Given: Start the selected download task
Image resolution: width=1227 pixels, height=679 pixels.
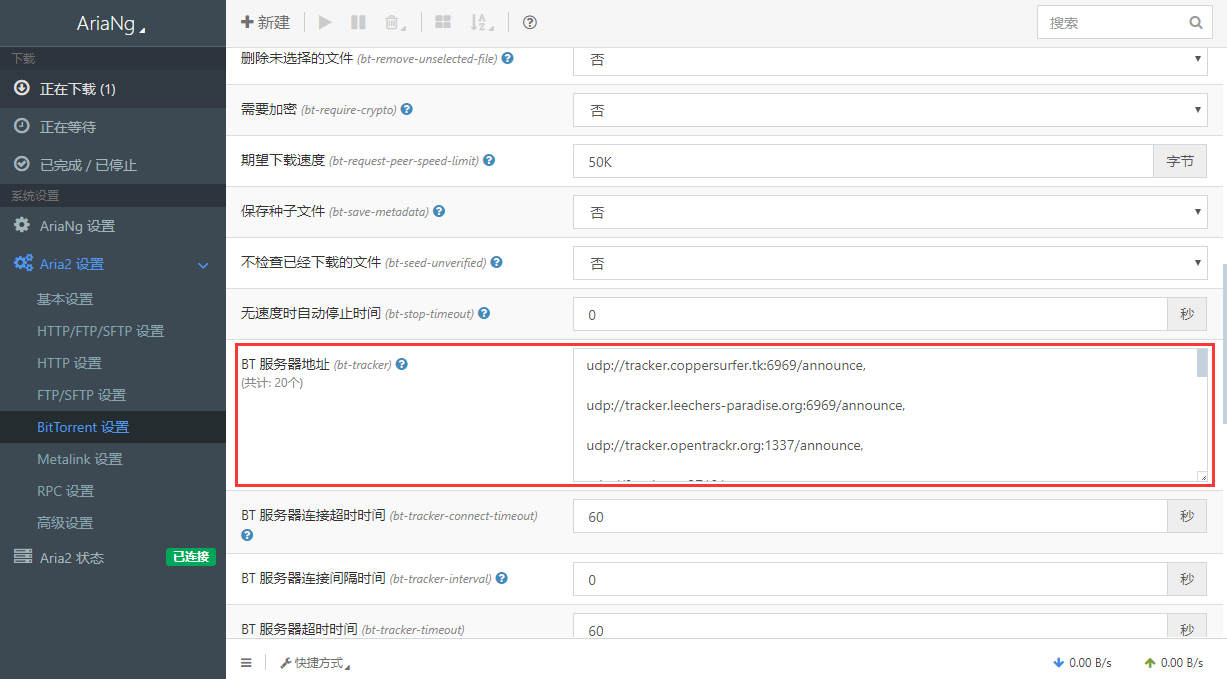Looking at the screenshot, I should point(324,21).
